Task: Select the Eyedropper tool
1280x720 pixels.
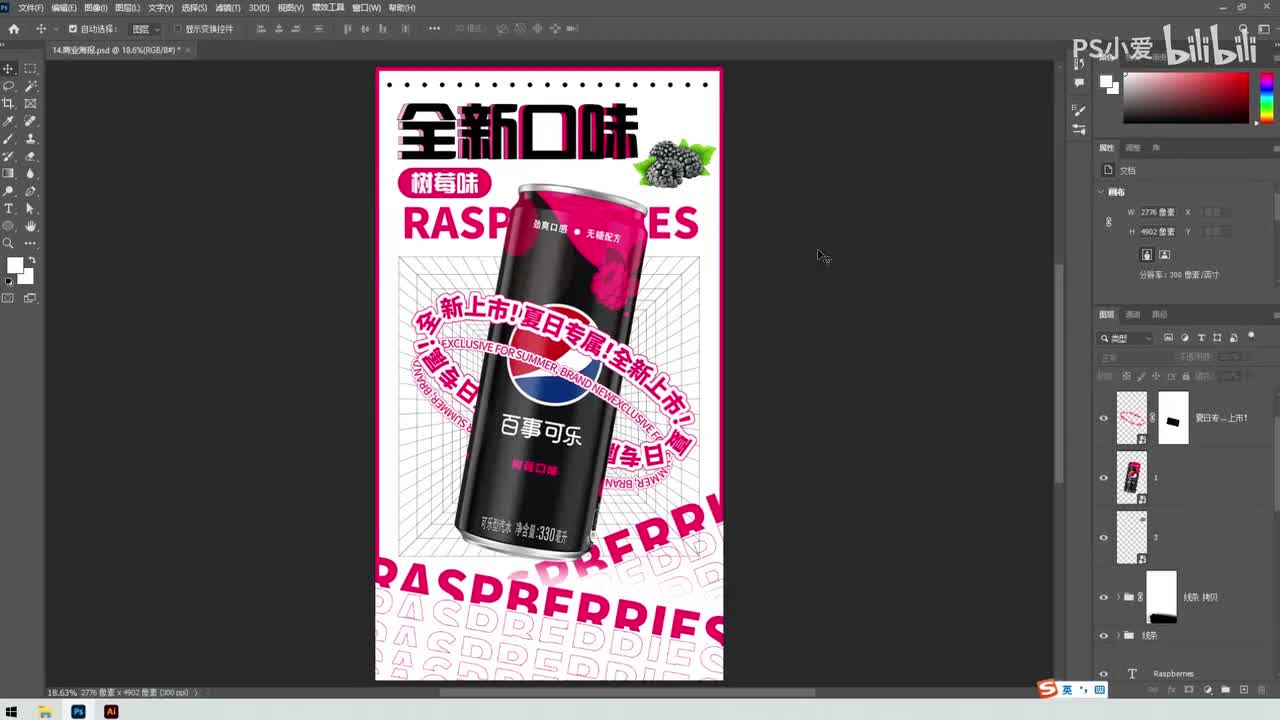Action: click(x=9, y=121)
